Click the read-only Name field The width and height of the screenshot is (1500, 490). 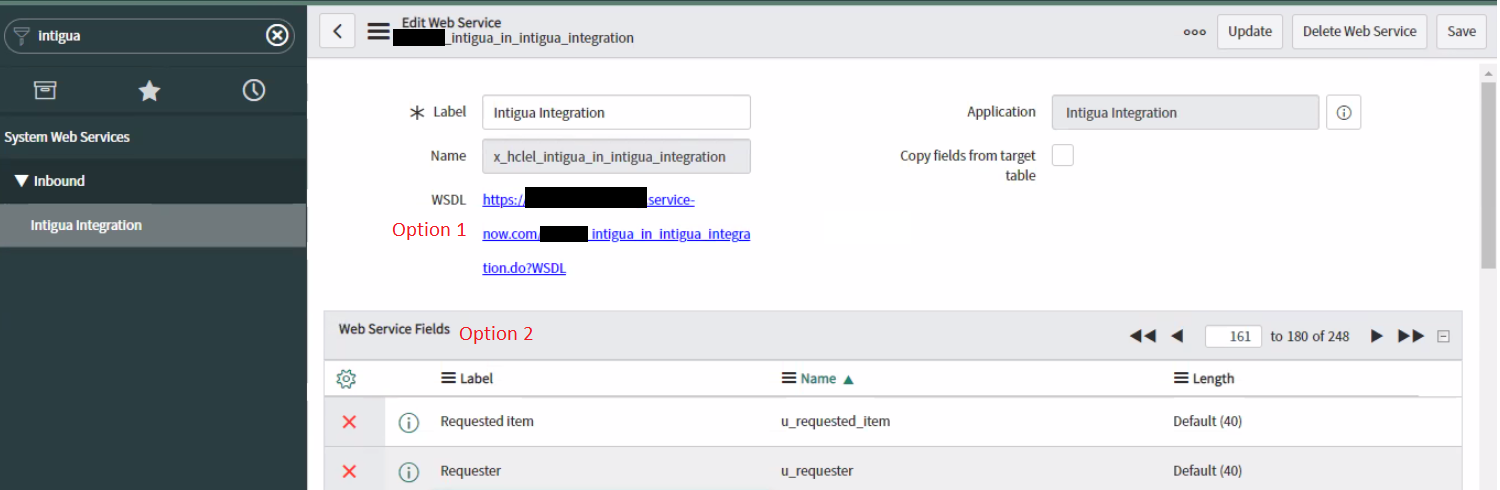616,156
